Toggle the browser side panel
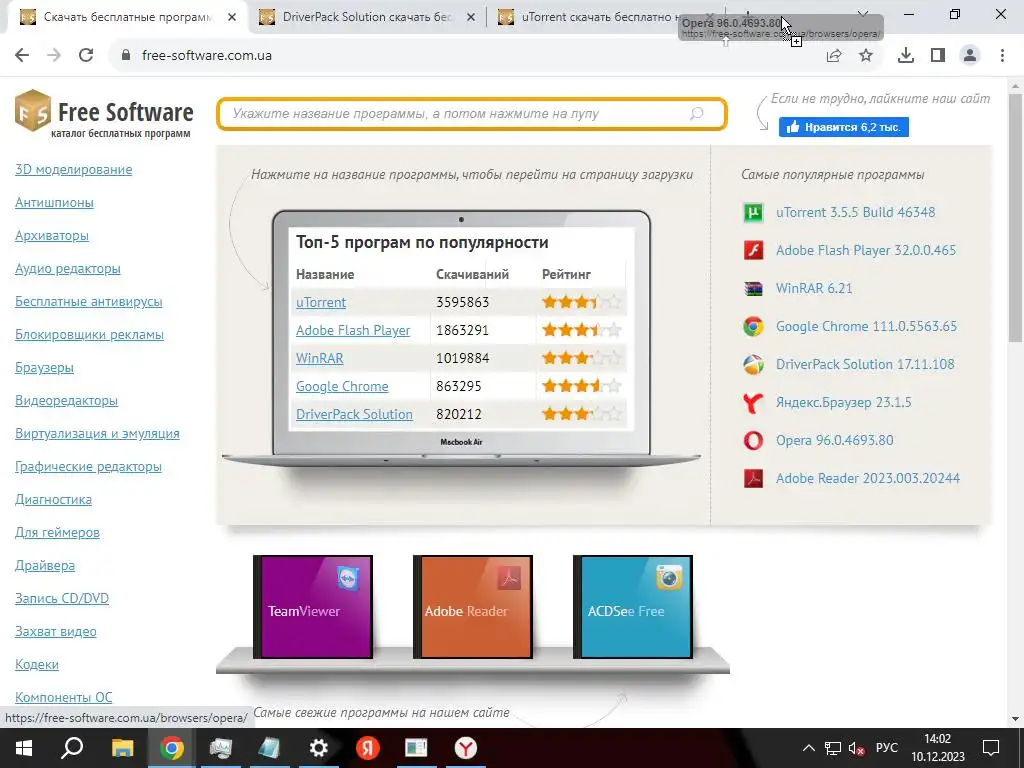This screenshot has height=768, width=1024. click(938, 56)
